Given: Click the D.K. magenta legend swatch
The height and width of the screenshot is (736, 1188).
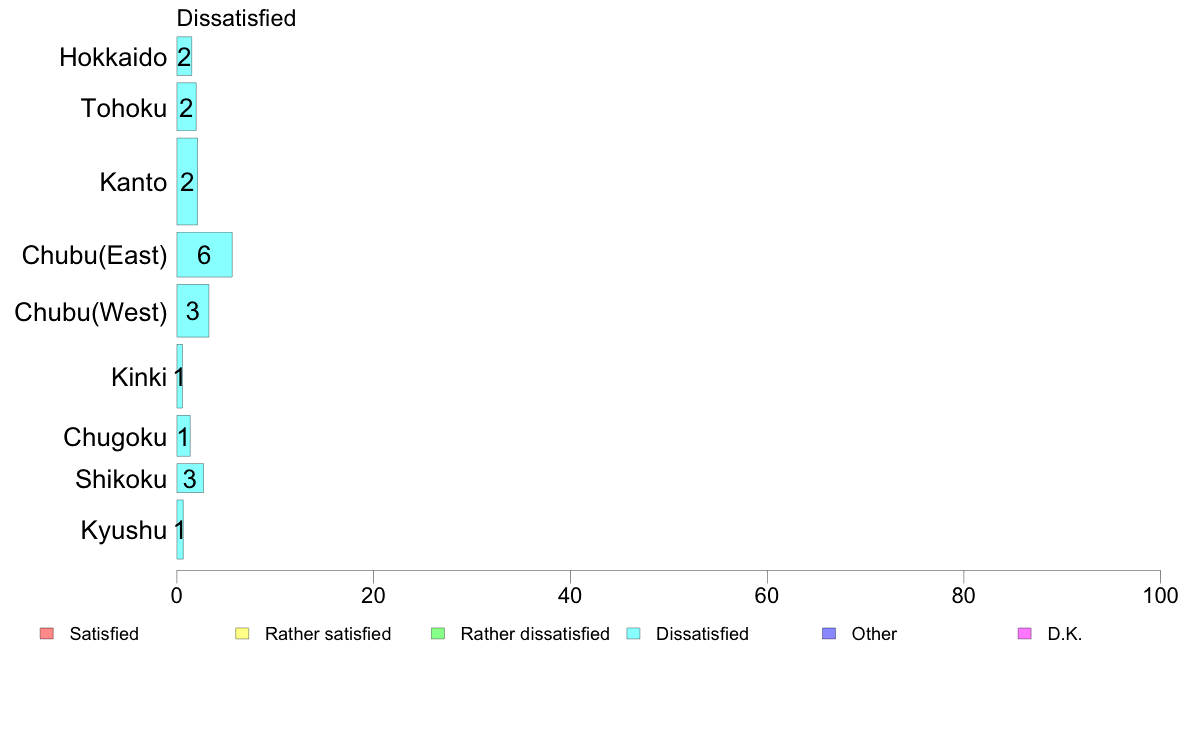Looking at the screenshot, I should click(x=1025, y=634).
